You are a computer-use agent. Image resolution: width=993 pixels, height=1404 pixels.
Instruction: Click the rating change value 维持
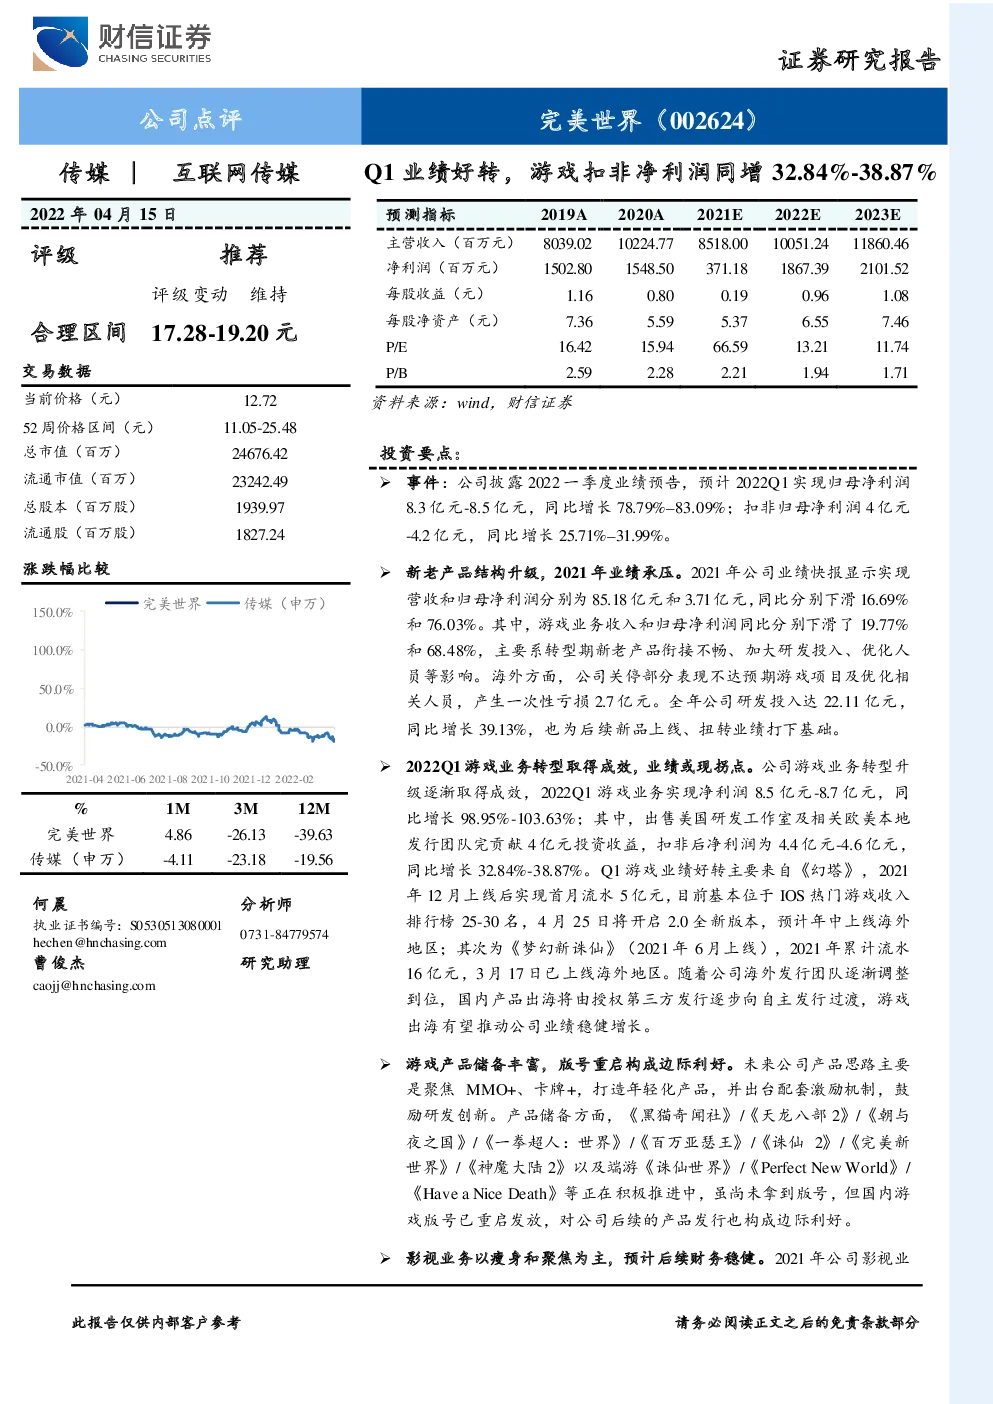[x=268, y=294]
